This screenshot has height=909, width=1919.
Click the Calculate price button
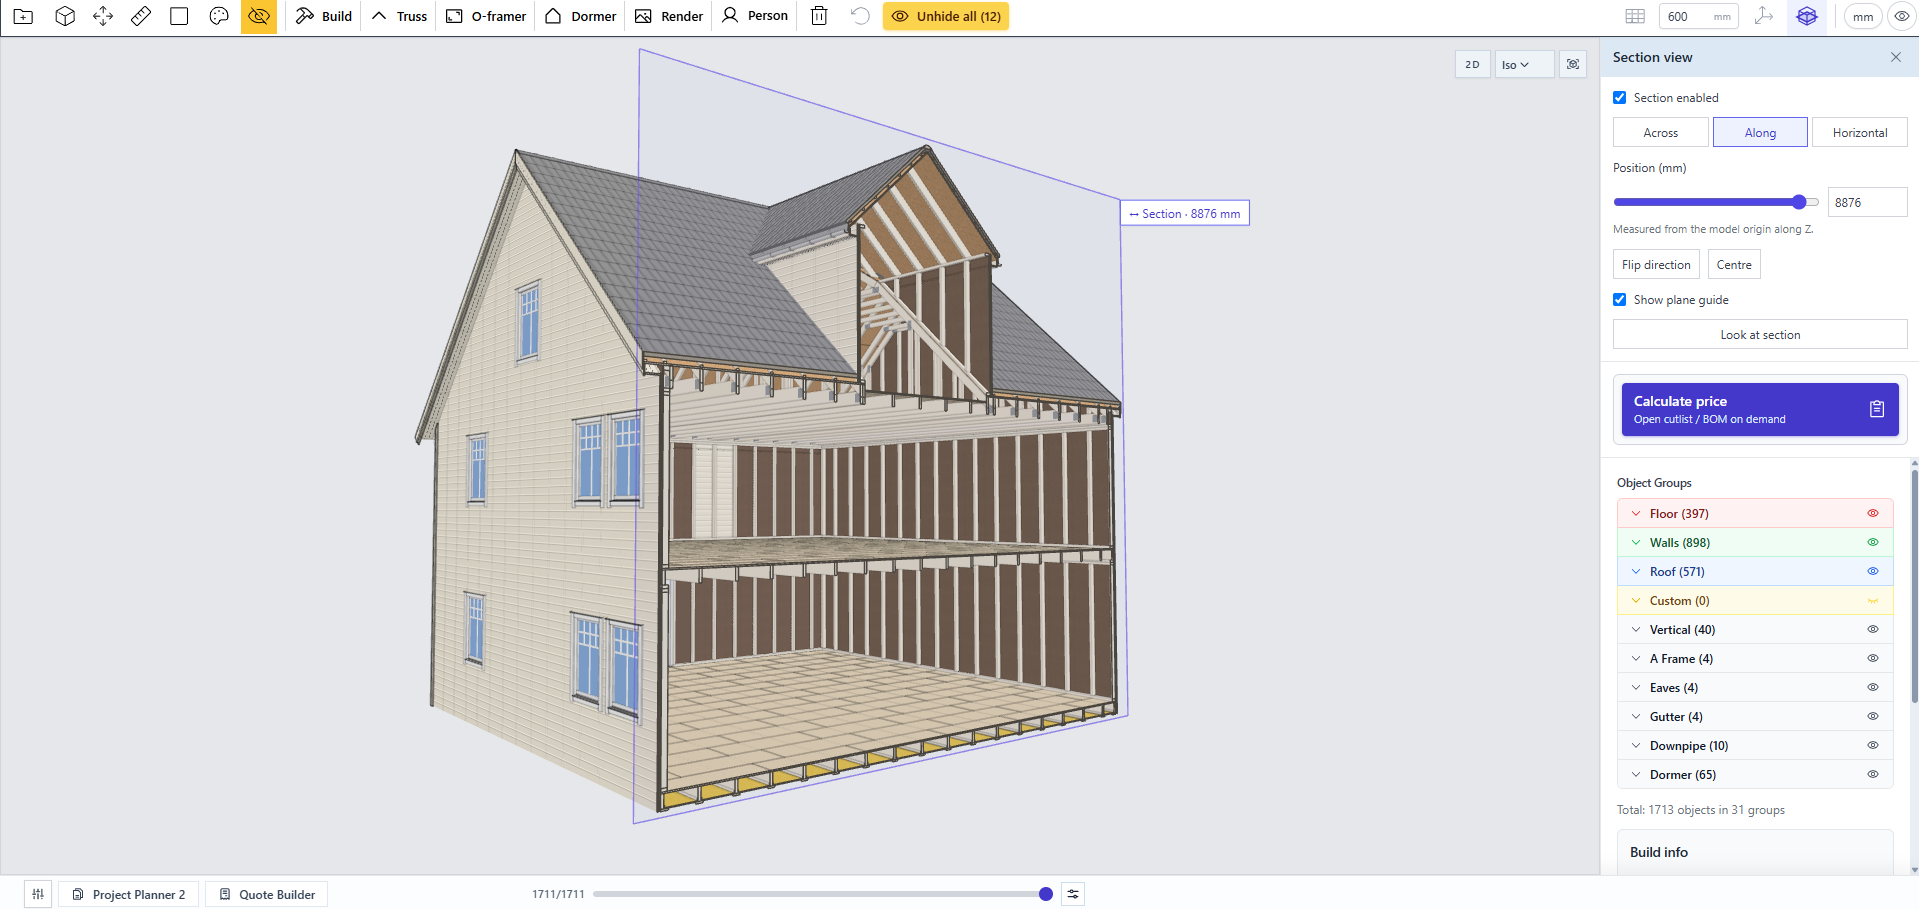coord(1760,409)
